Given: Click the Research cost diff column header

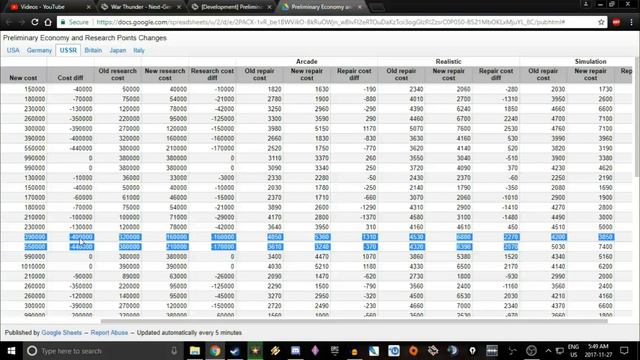Looking at the screenshot, I should click(x=212, y=74).
